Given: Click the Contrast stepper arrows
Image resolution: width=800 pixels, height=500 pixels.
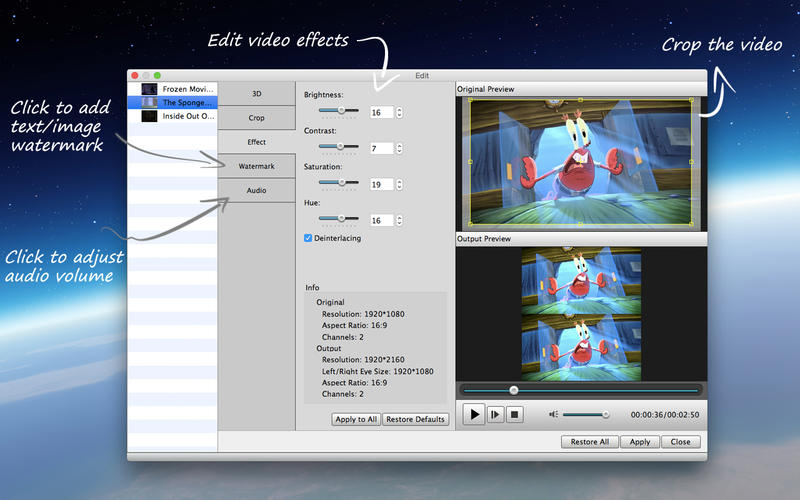Looking at the screenshot, I should 399,148.
